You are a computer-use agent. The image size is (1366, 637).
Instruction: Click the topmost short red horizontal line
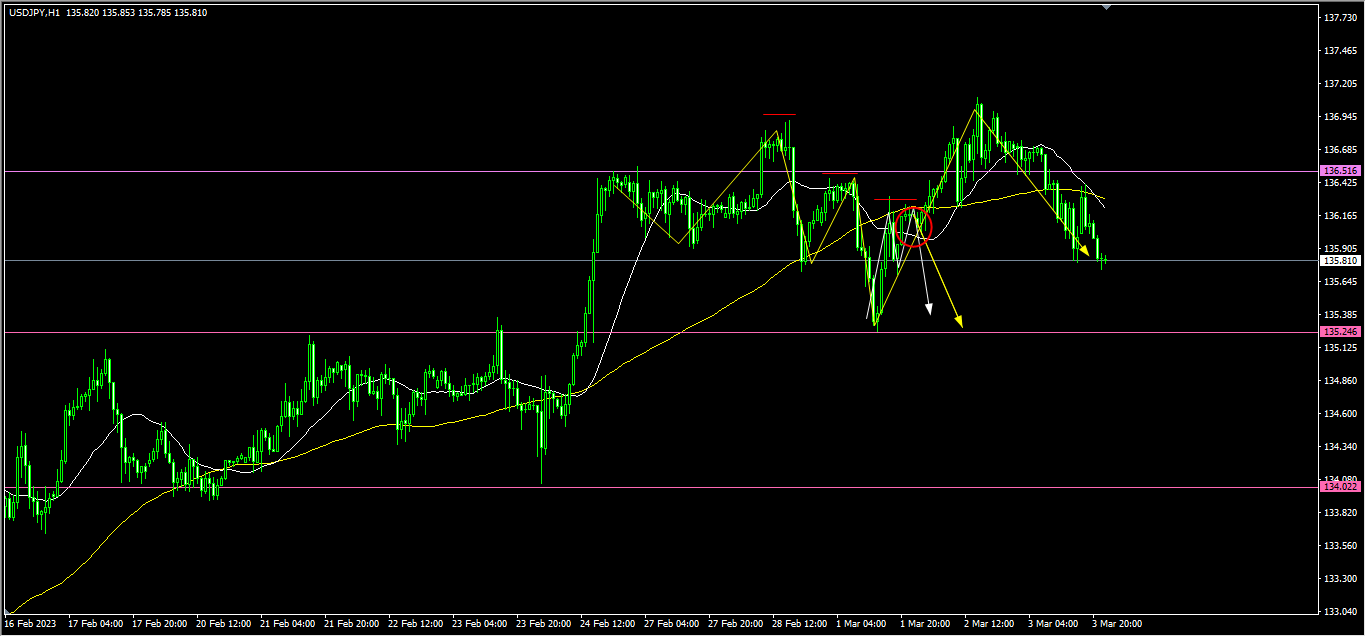779,115
